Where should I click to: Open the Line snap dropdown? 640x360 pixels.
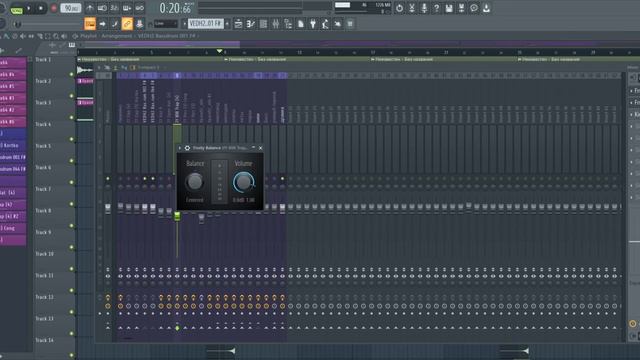coord(165,24)
